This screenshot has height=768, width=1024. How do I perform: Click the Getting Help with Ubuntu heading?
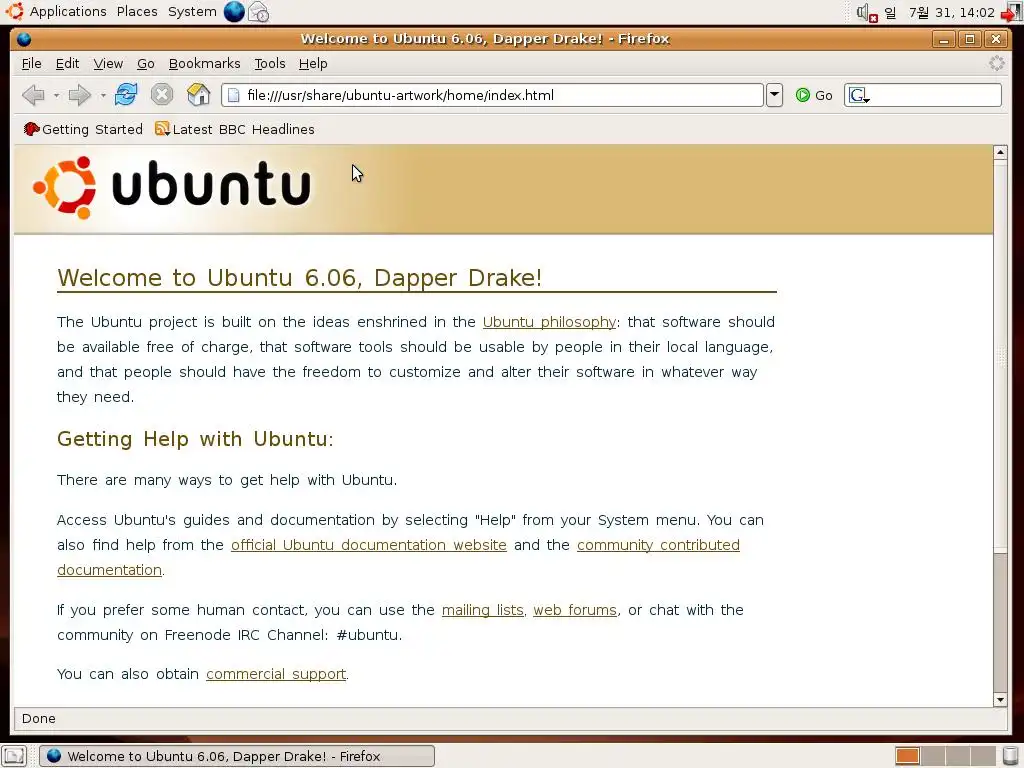coord(195,439)
